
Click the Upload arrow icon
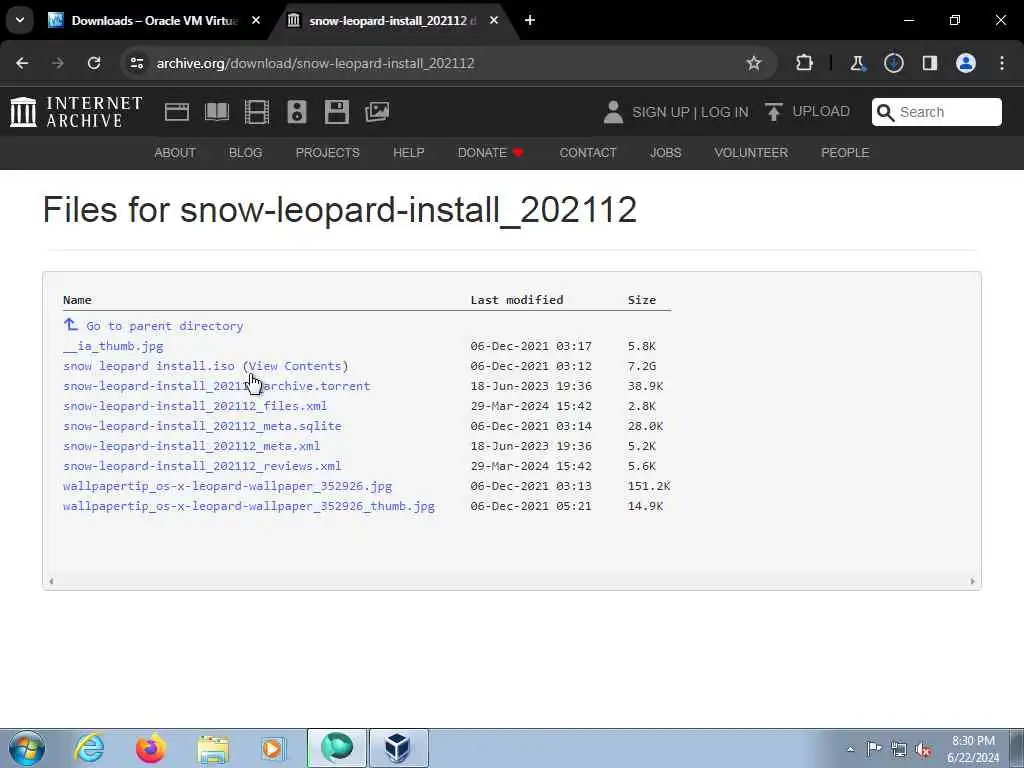[x=773, y=112]
